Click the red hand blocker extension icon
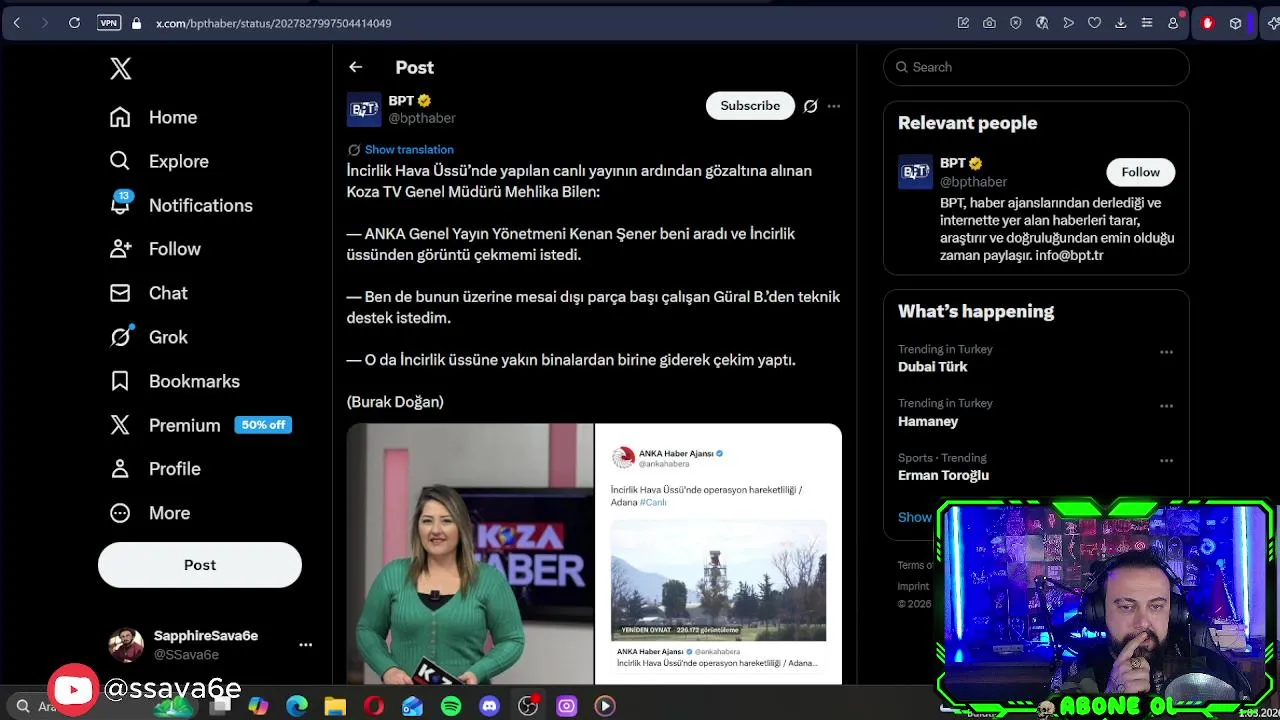 [1207, 23]
